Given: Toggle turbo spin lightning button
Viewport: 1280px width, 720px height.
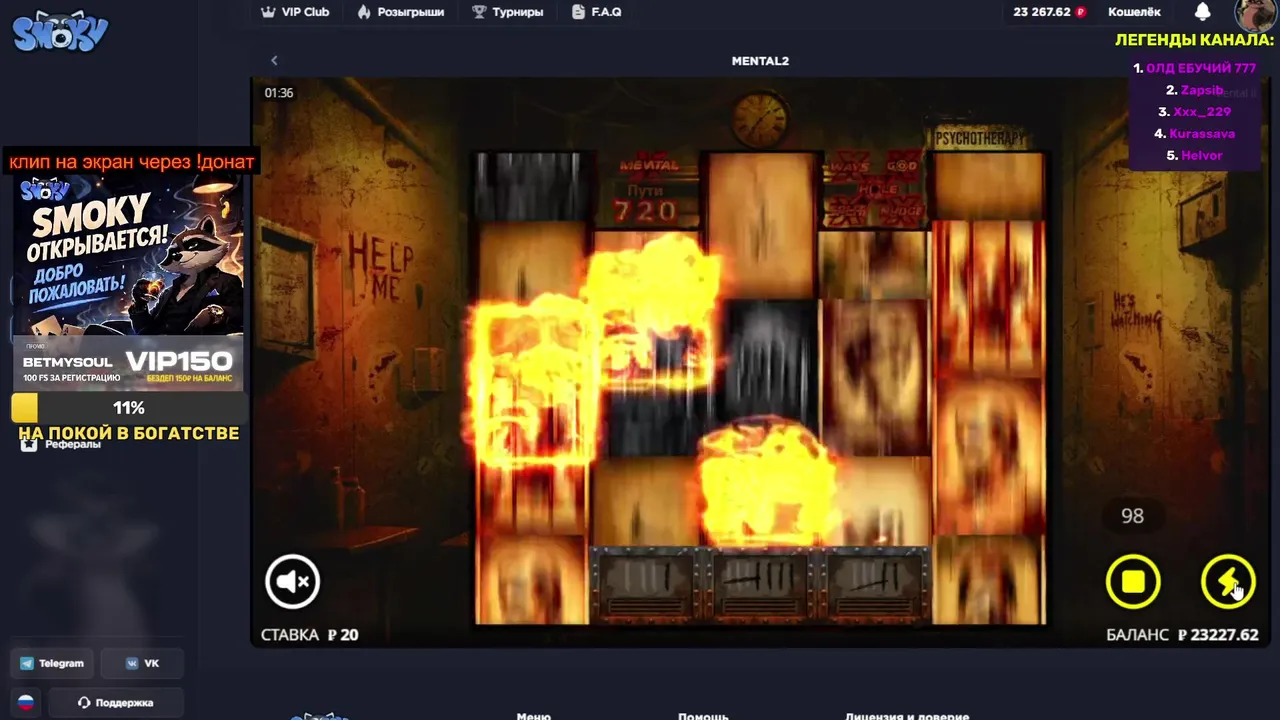Looking at the screenshot, I should click(1228, 582).
